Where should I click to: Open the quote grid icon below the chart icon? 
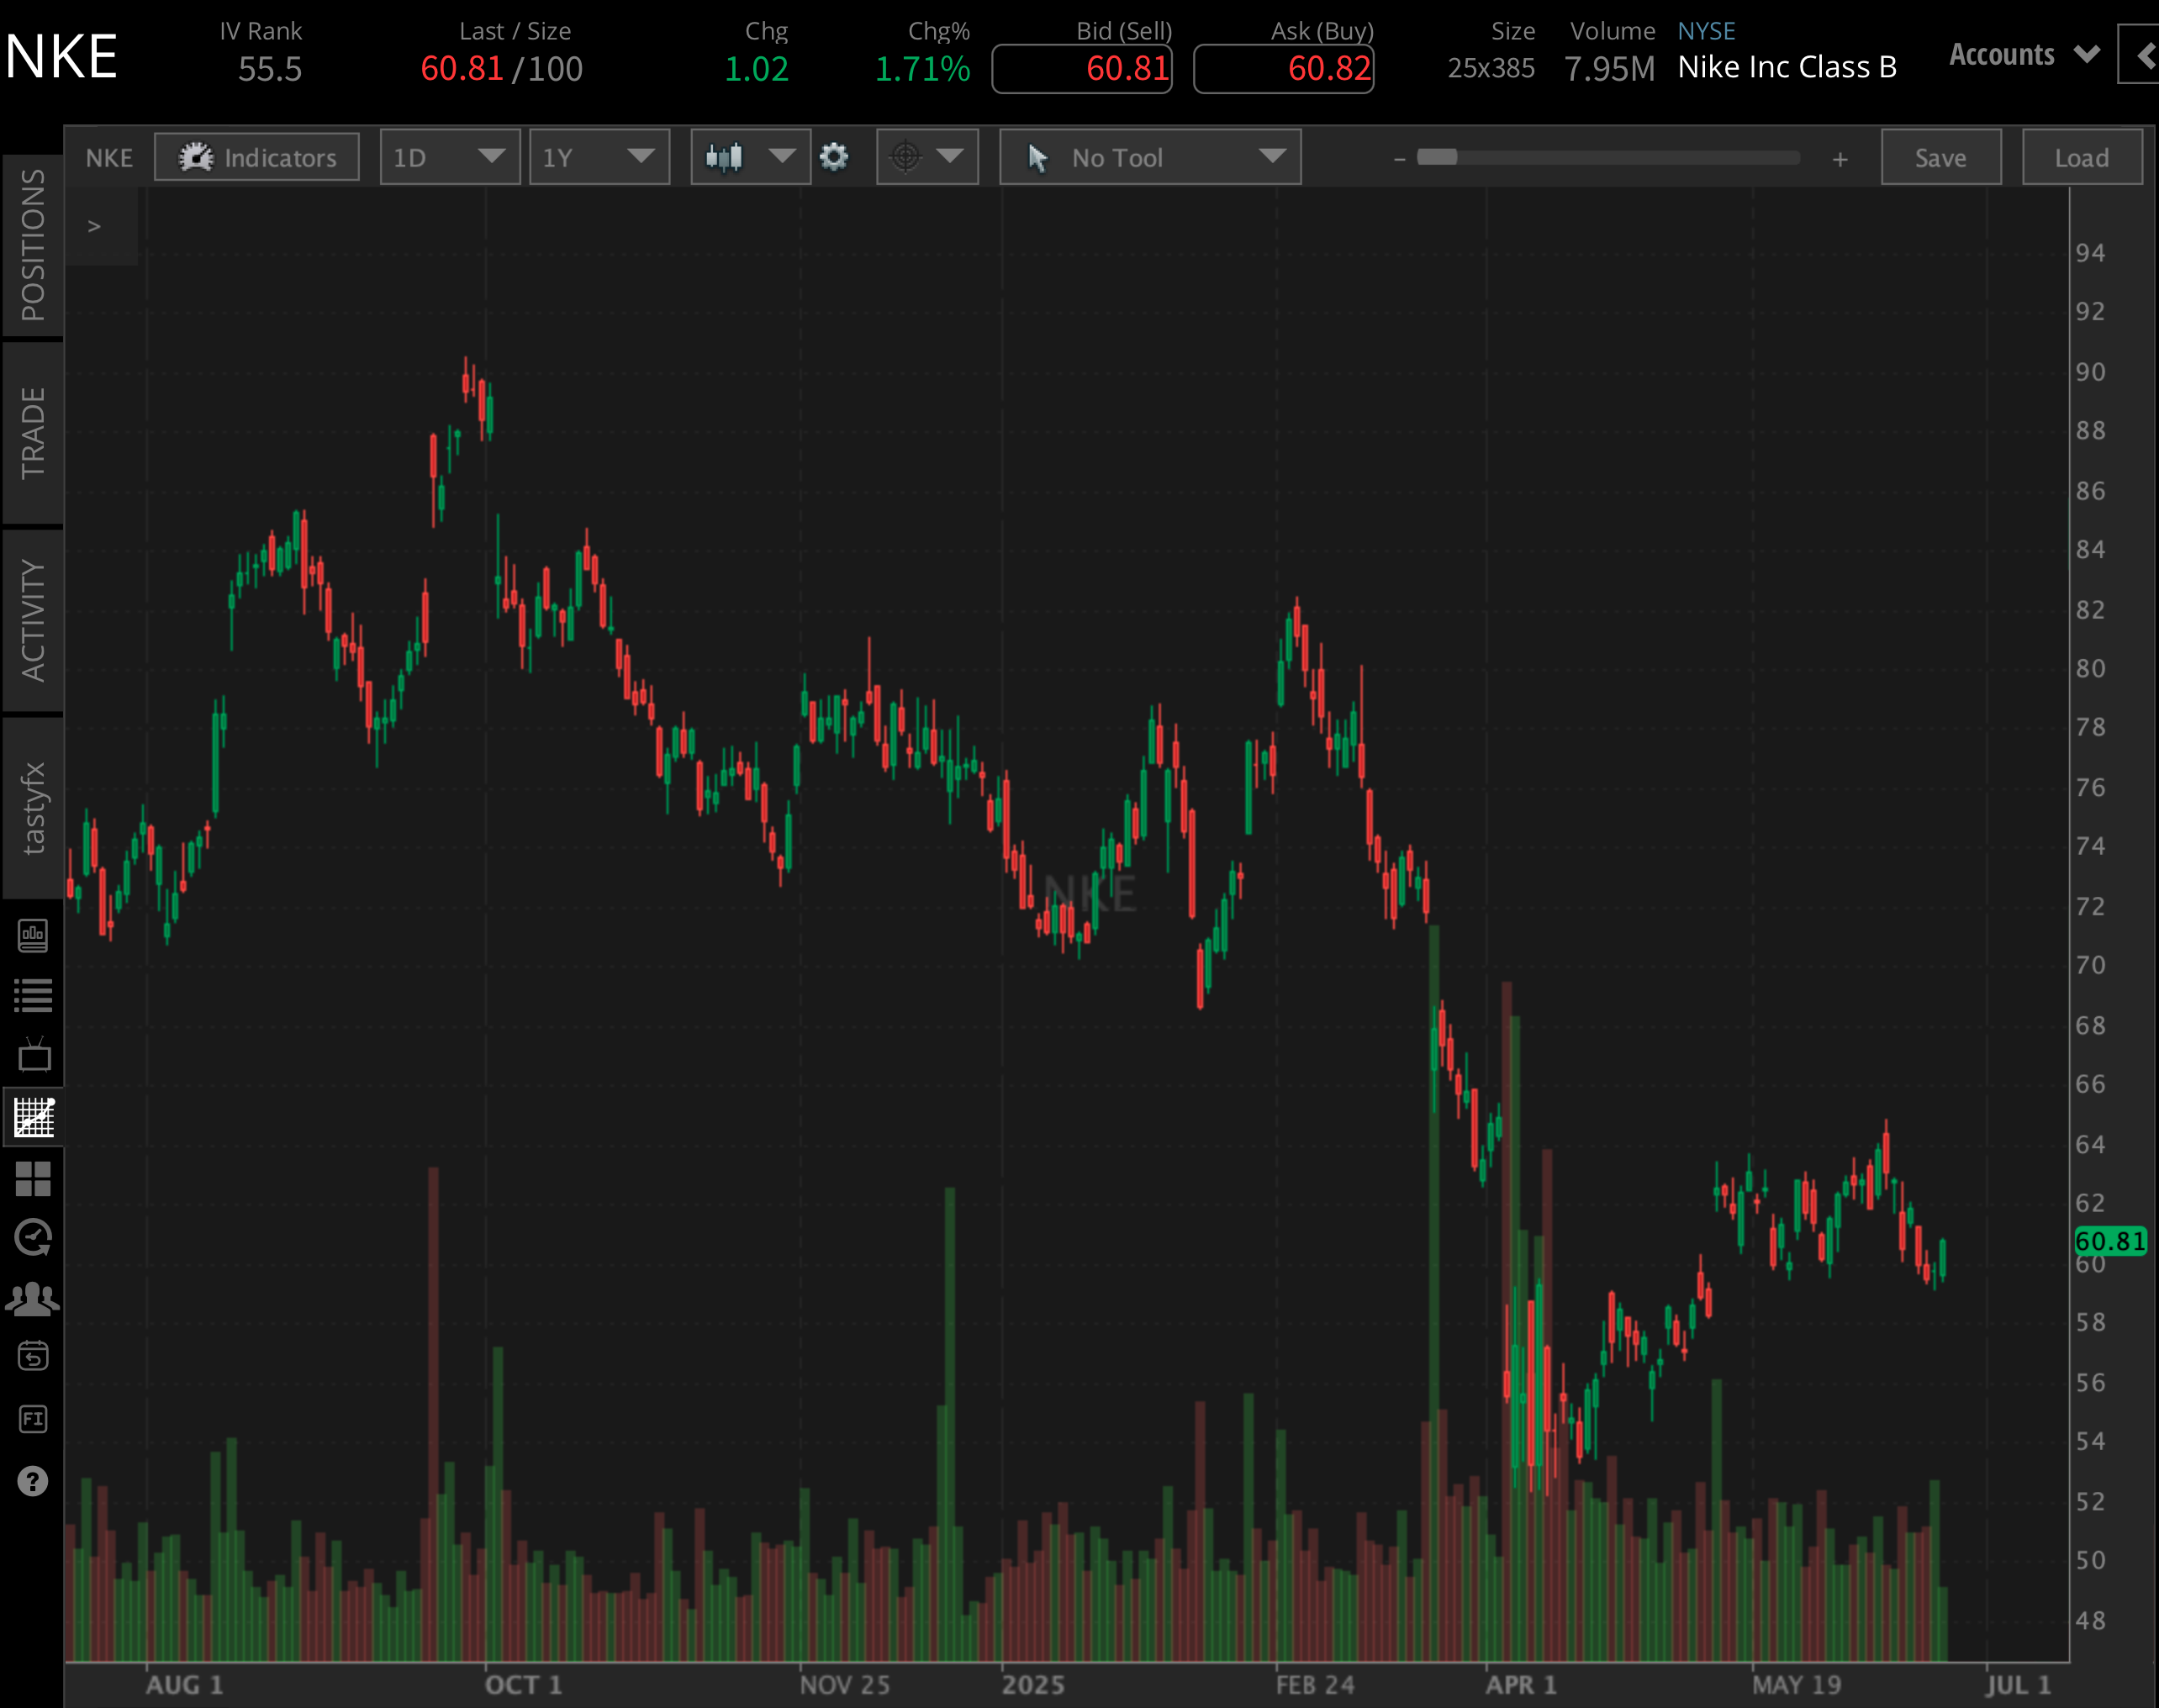35,1180
